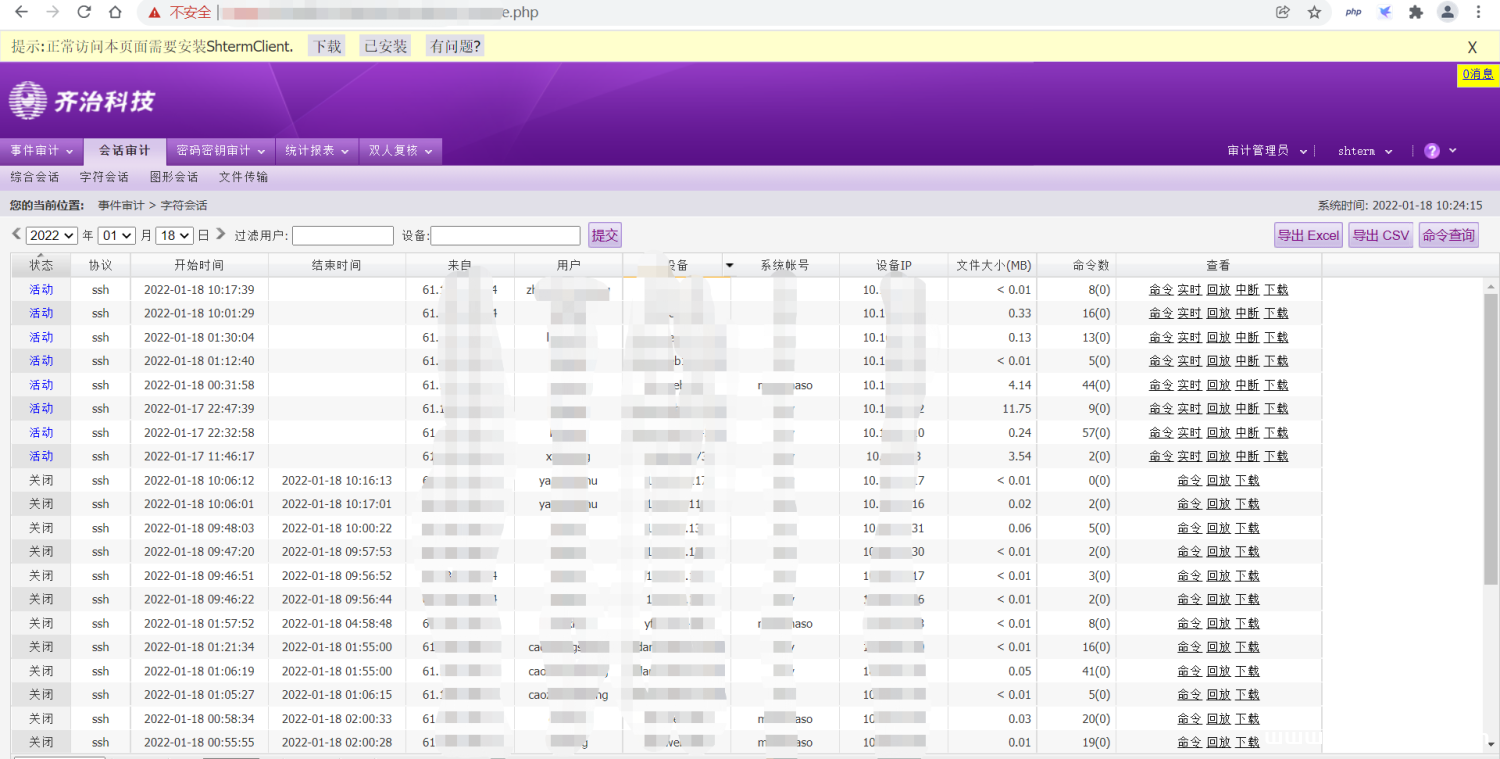The height and width of the screenshot is (759, 1500).
Task: Open the browser extensions puzzle icon
Action: (x=1415, y=12)
